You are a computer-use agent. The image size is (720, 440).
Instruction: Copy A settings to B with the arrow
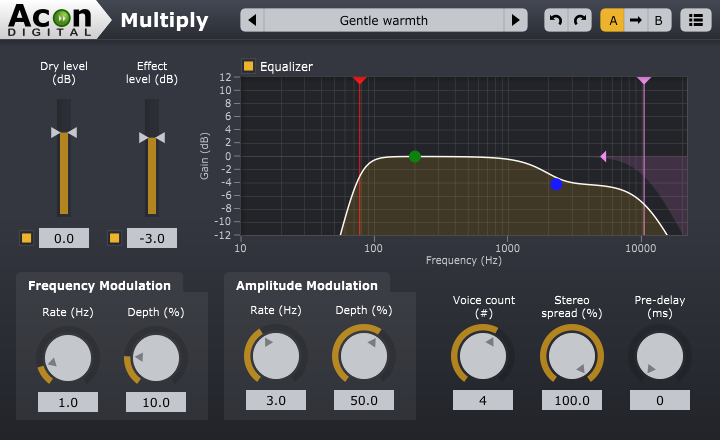click(x=636, y=20)
